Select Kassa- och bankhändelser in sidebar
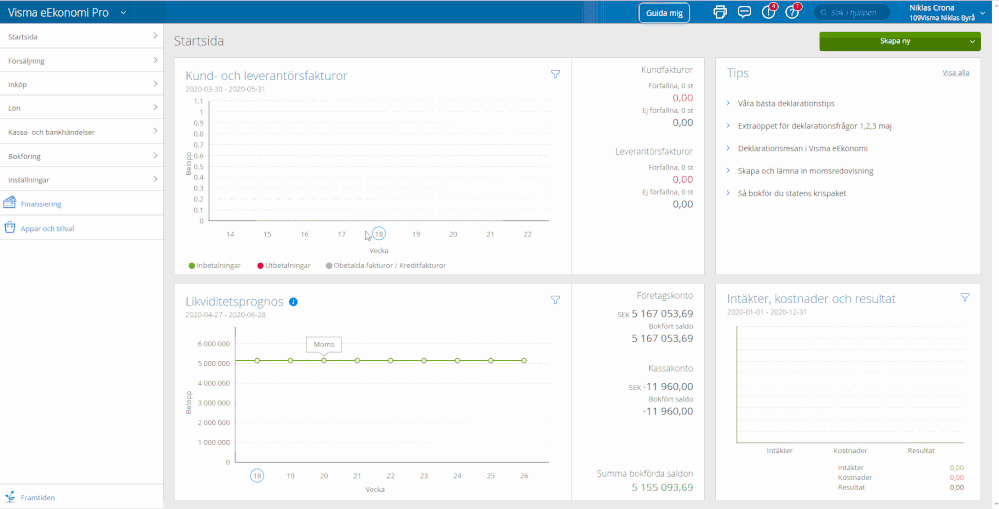 tap(81, 132)
